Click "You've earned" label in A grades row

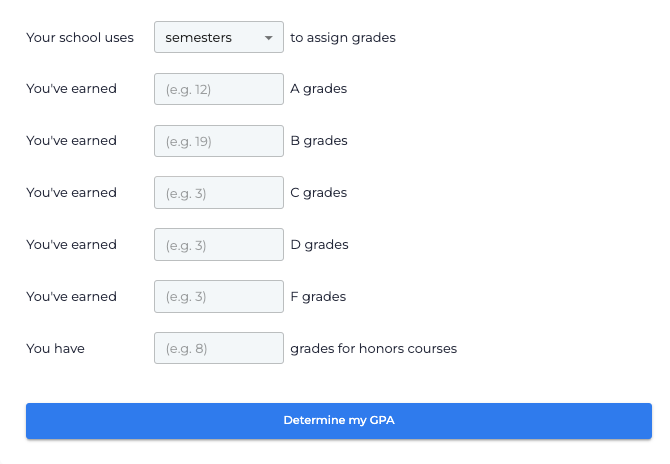[x=71, y=89]
